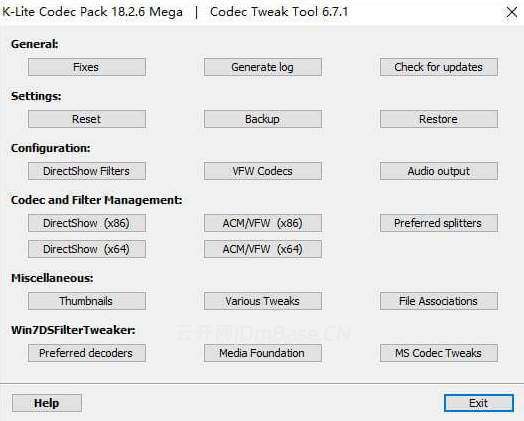Click the Help button
The width and height of the screenshot is (524, 421).
pos(47,403)
